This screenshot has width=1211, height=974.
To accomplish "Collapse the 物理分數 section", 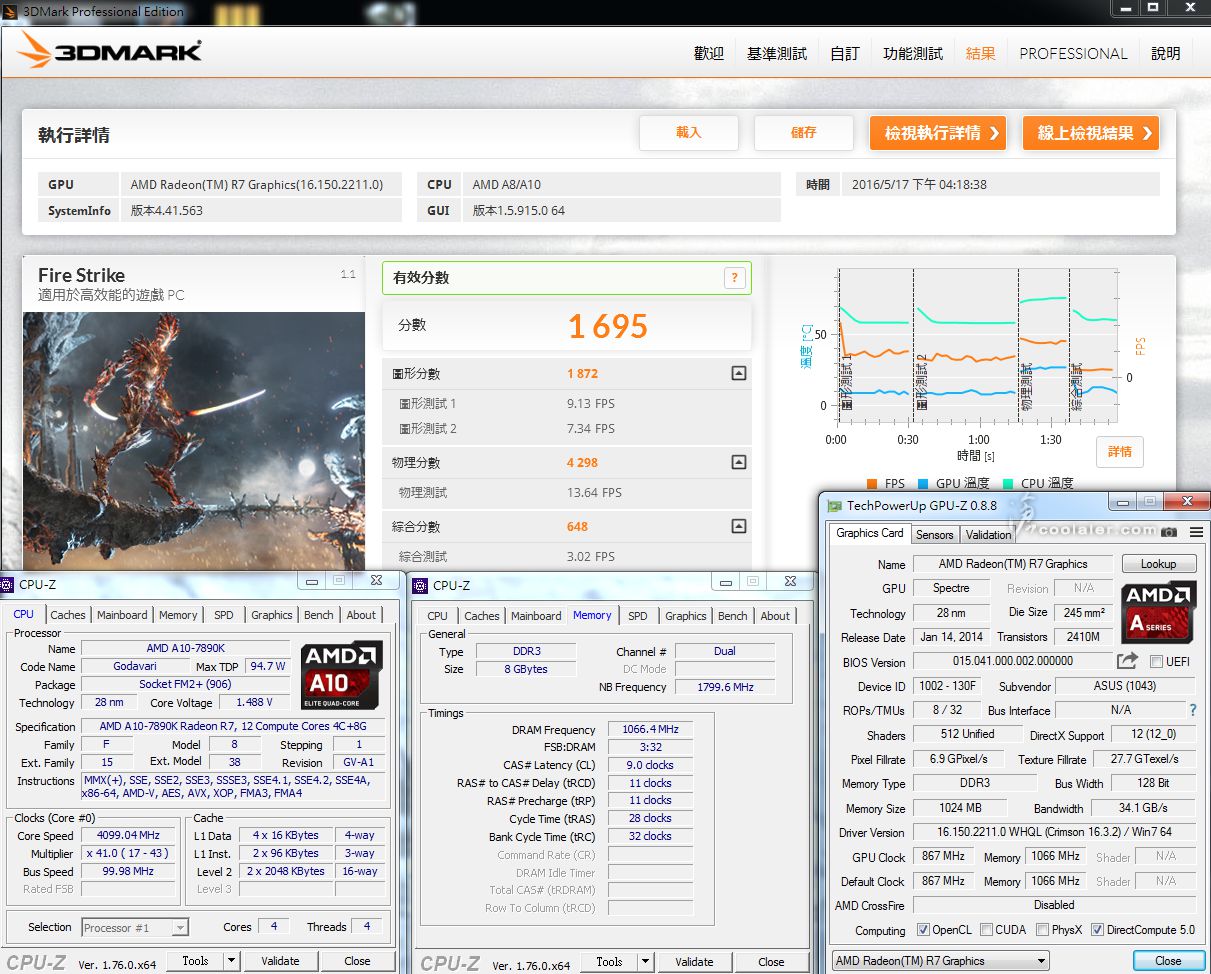I will (738, 462).
